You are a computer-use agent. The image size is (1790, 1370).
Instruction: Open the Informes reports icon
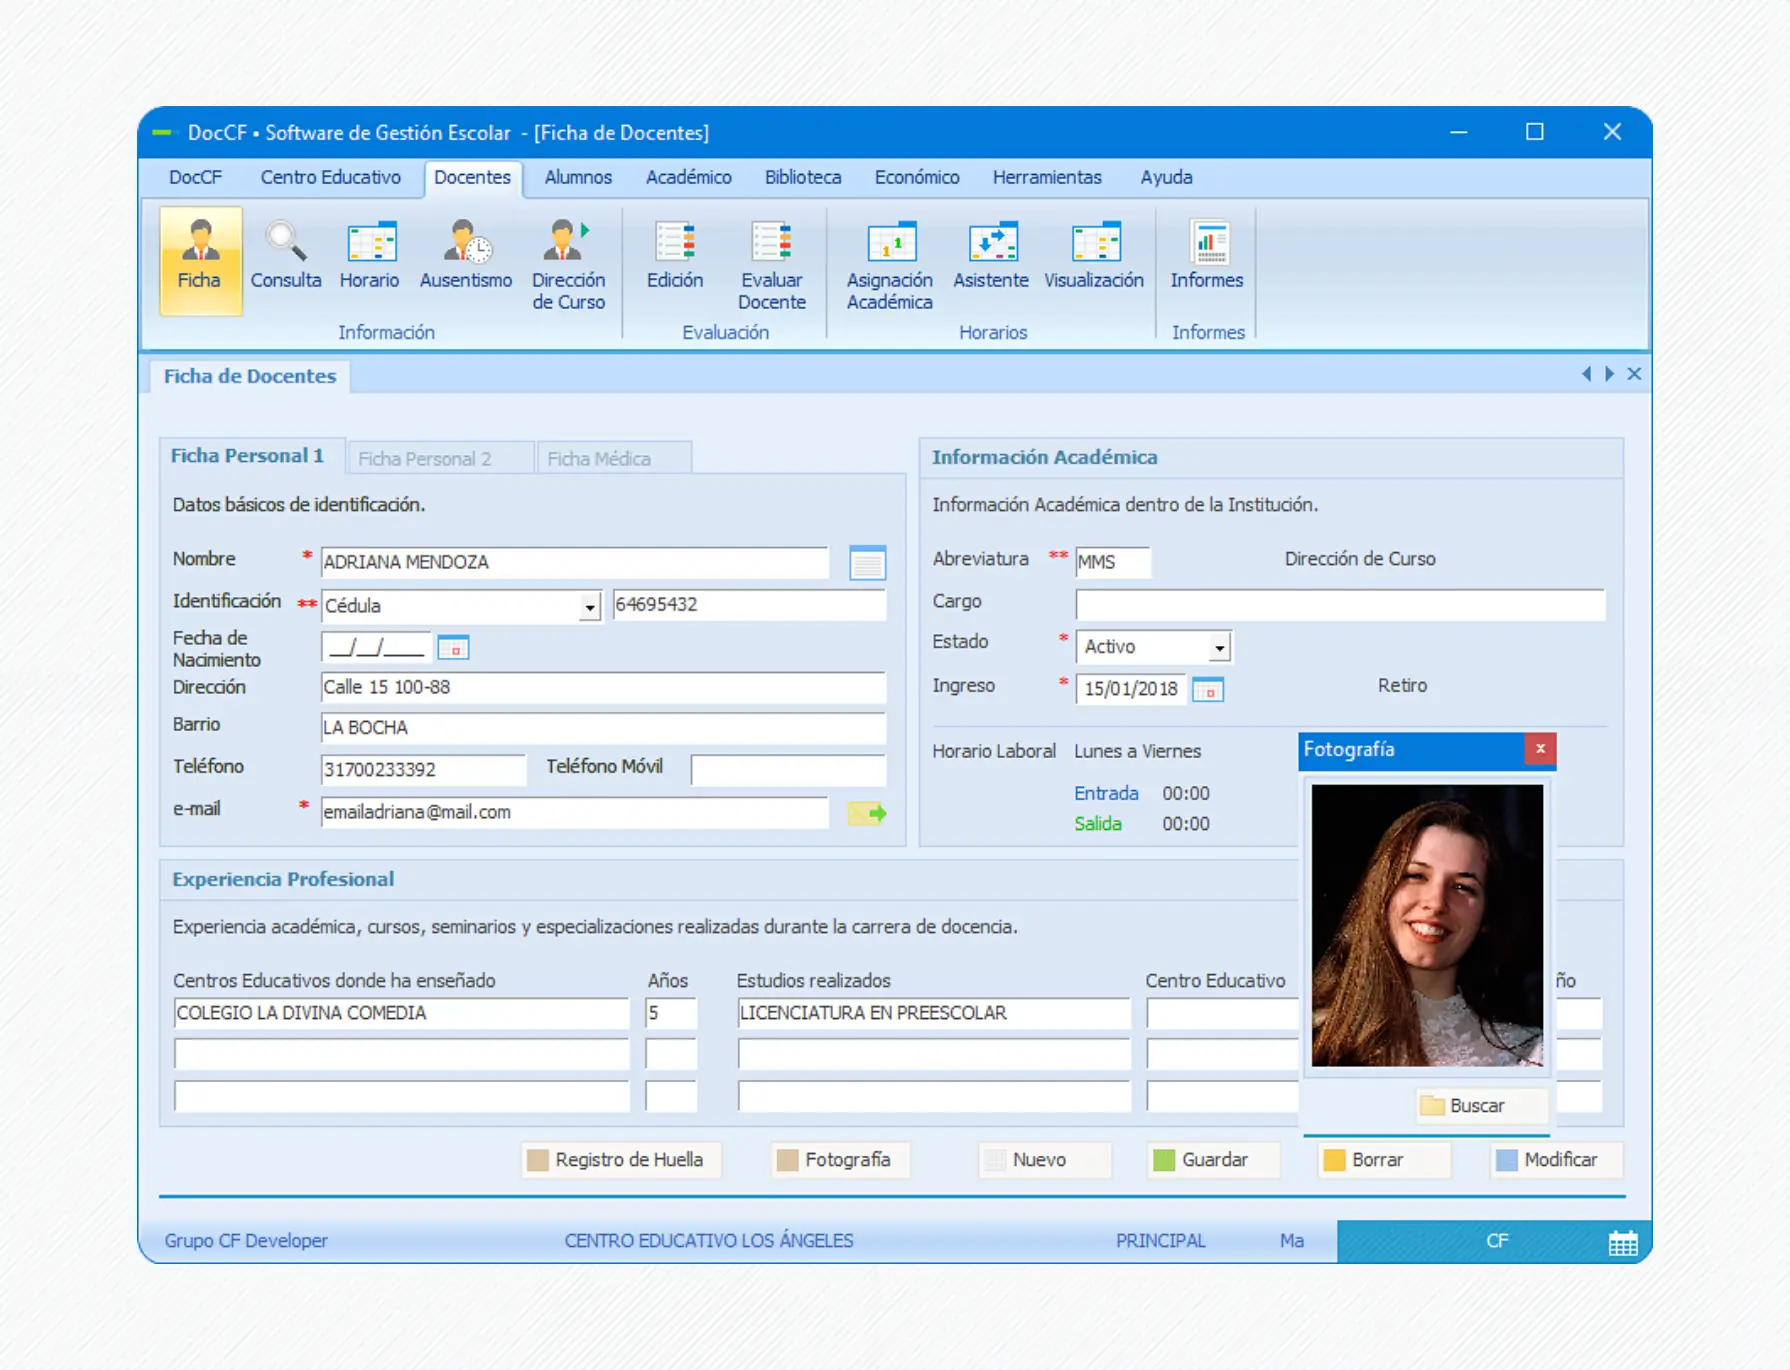pyautogui.click(x=1206, y=256)
